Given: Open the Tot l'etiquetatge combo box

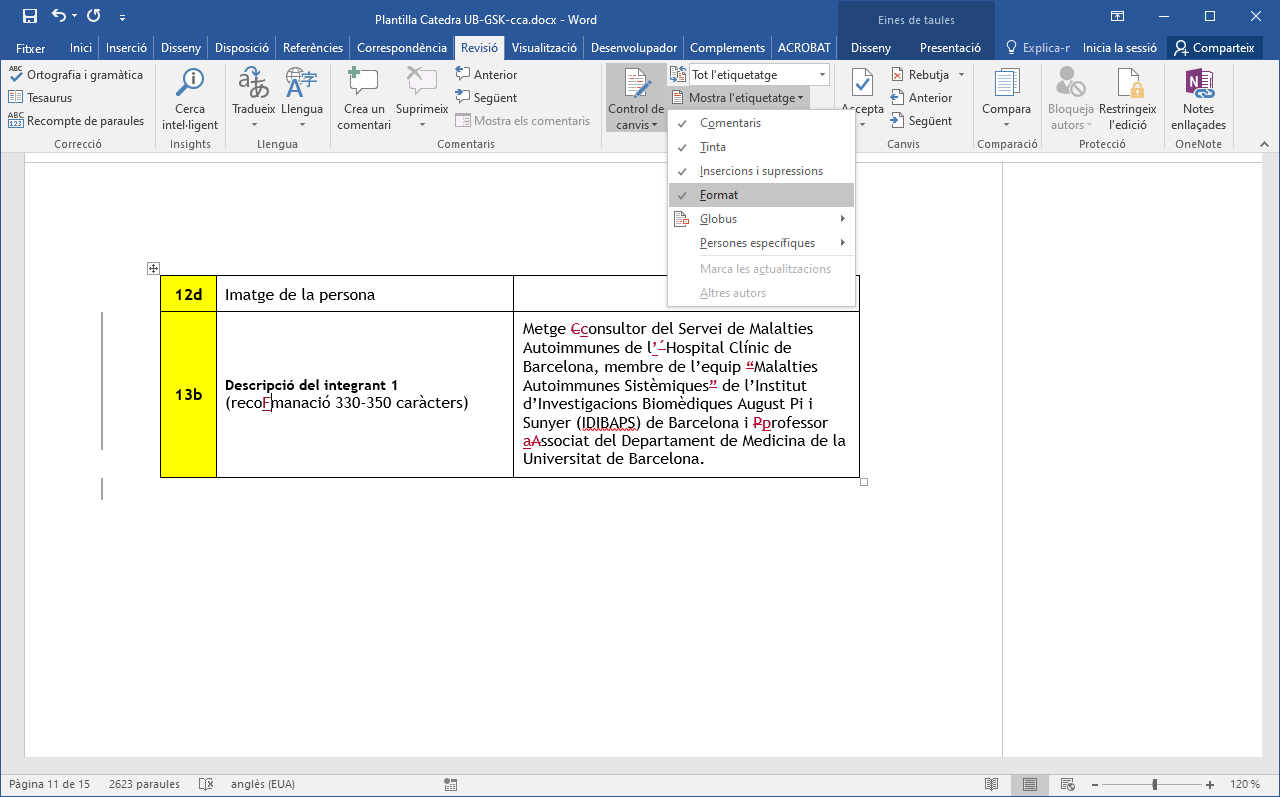Looking at the screenshot, I should [x=759, y=75].
